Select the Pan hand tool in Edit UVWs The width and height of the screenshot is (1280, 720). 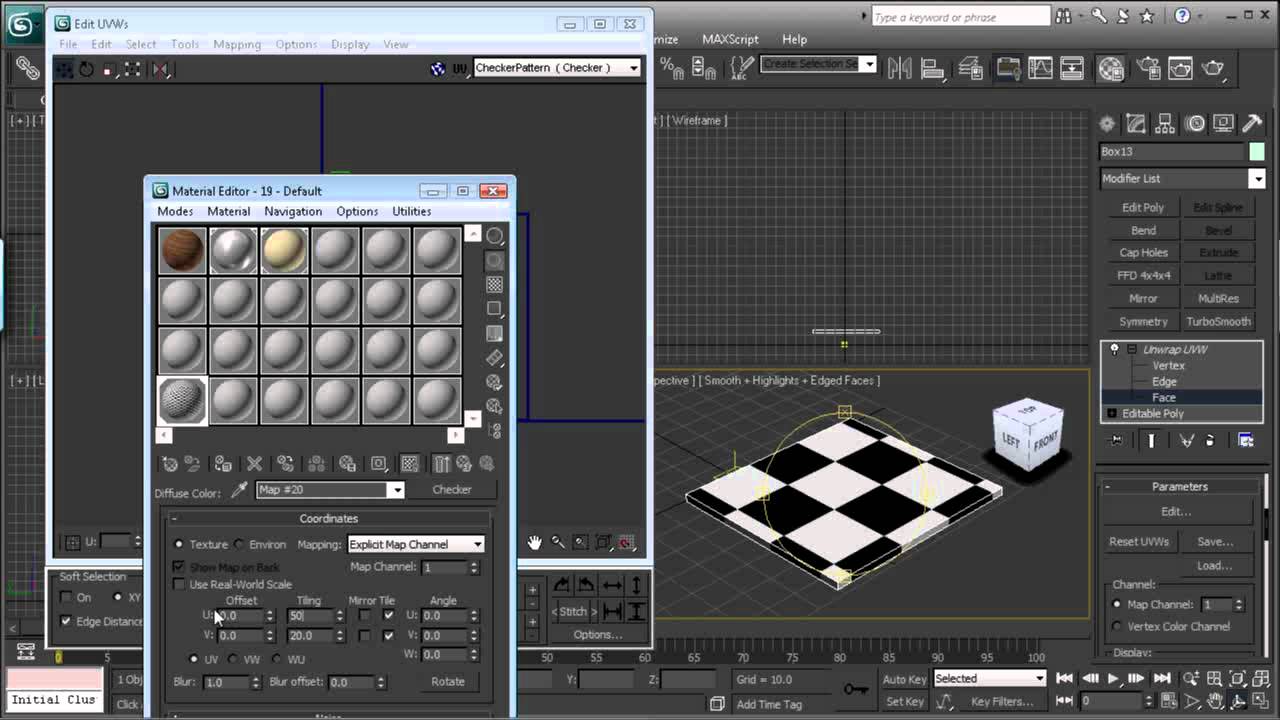(534, 542)
